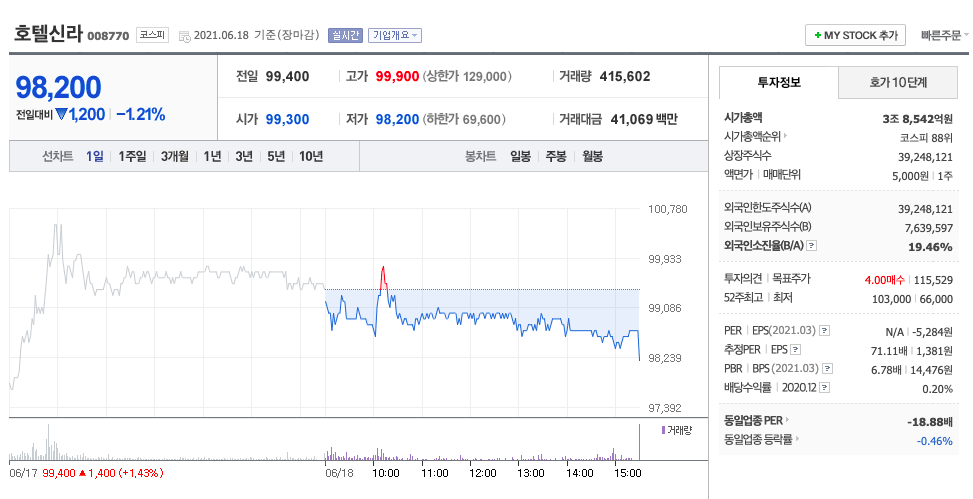Select the 1년 line chart period

click(x=212, y=156)
